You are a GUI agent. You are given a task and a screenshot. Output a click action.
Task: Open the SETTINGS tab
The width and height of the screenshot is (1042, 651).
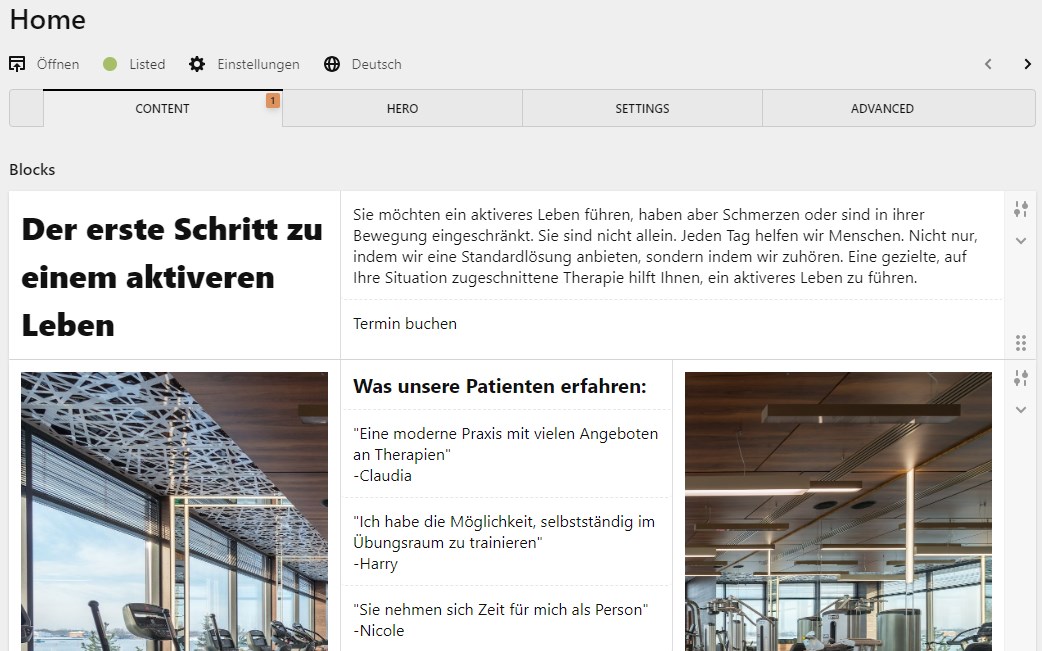tap(641, 108)
